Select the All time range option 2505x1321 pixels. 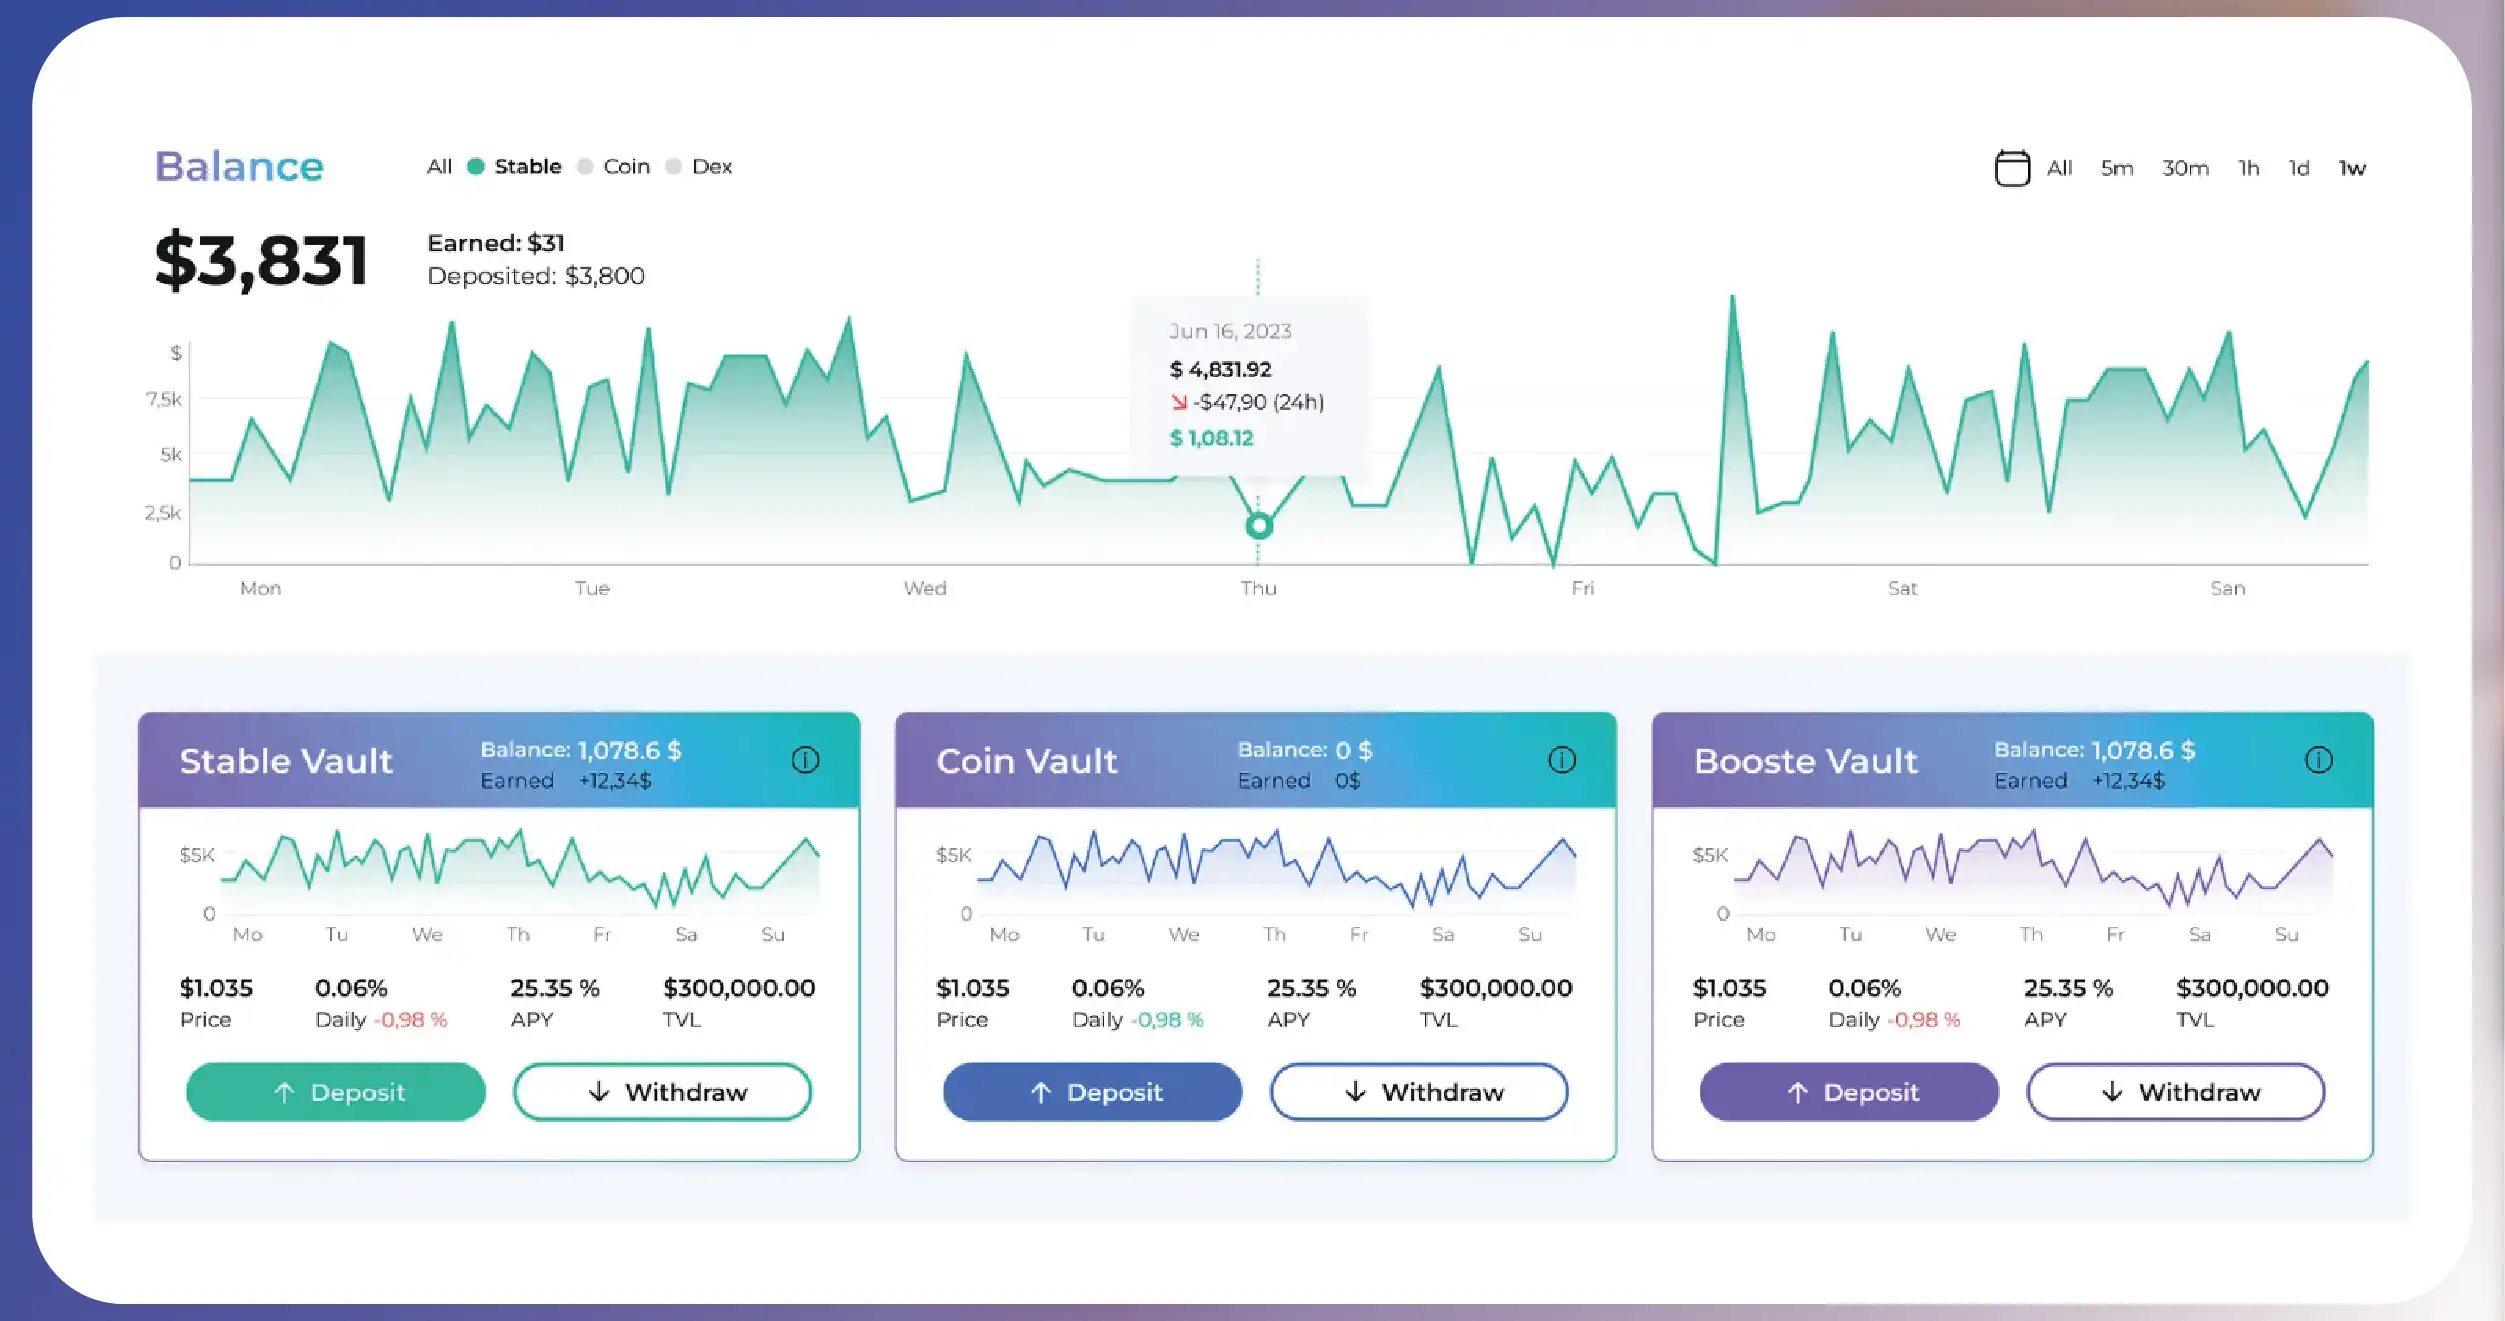(2059, 169)
